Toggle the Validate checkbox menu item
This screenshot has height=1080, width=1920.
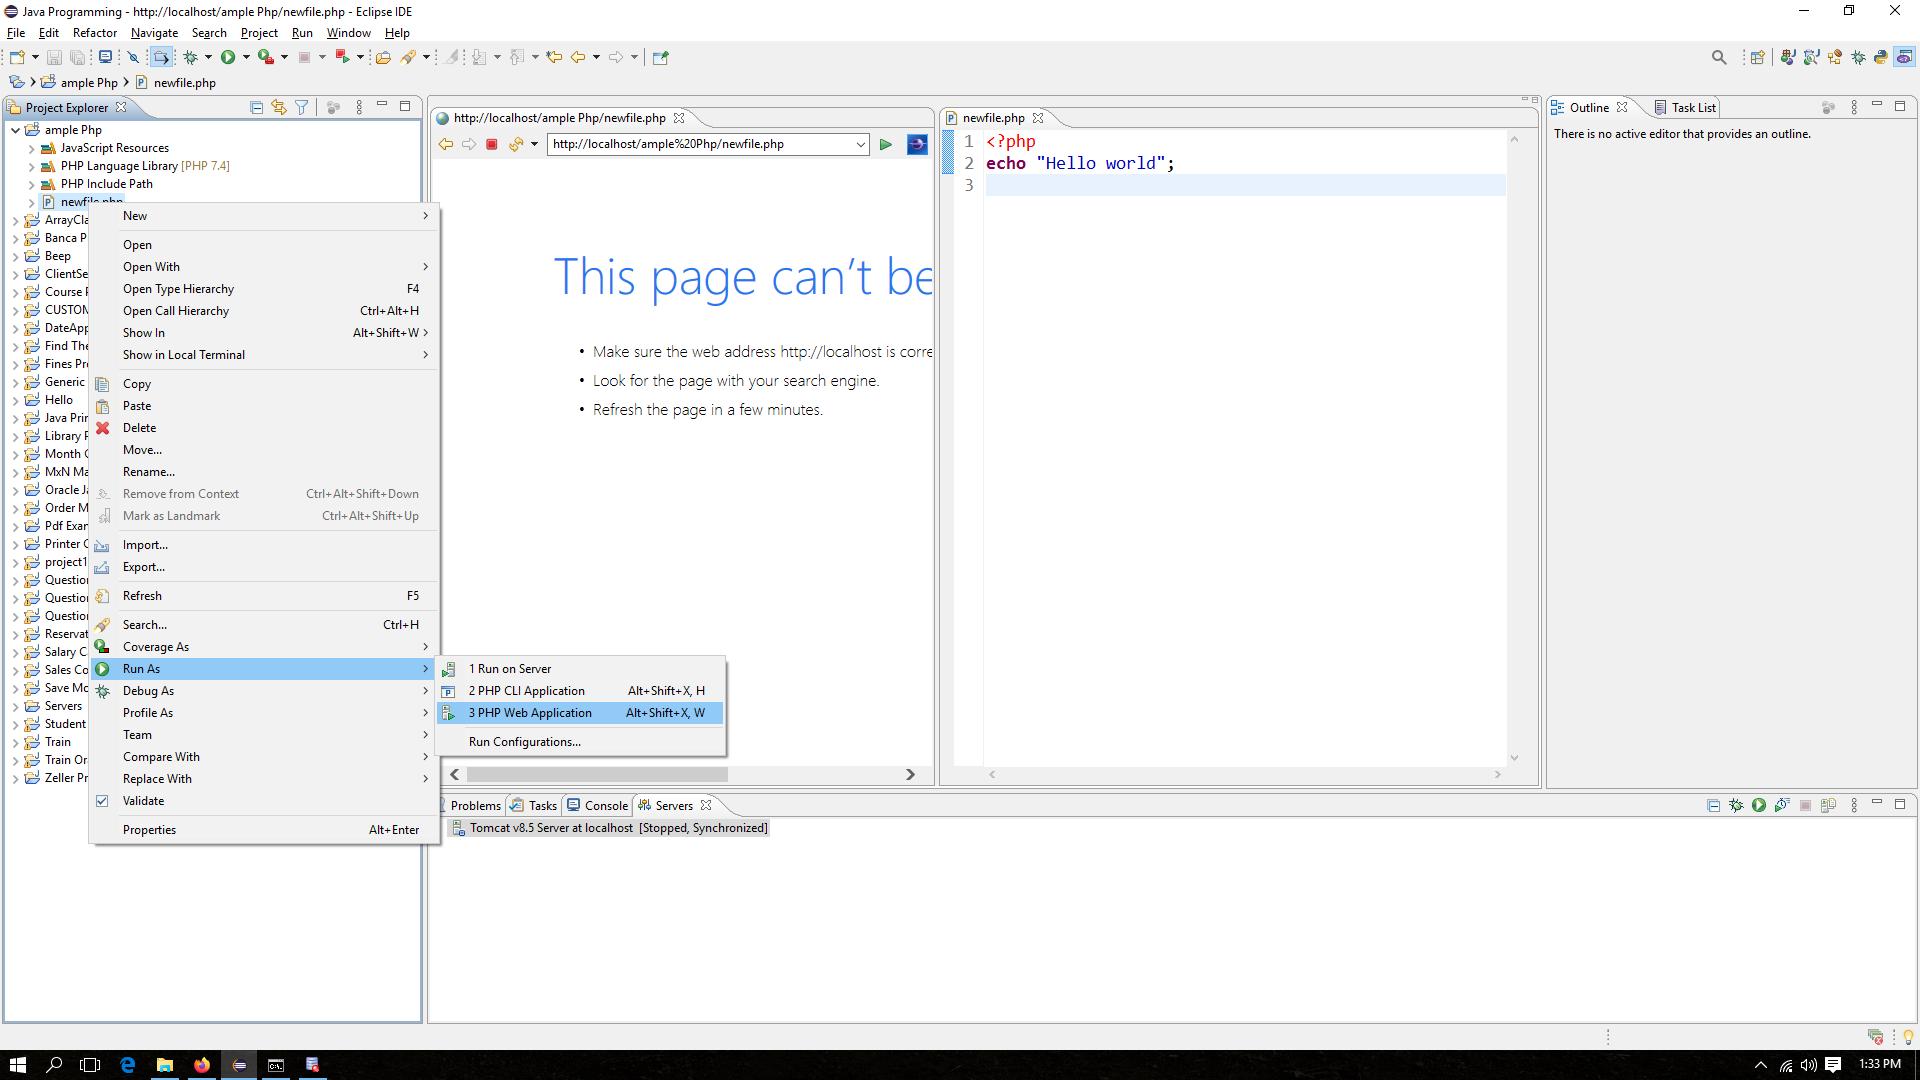click(x=143, y=801)
